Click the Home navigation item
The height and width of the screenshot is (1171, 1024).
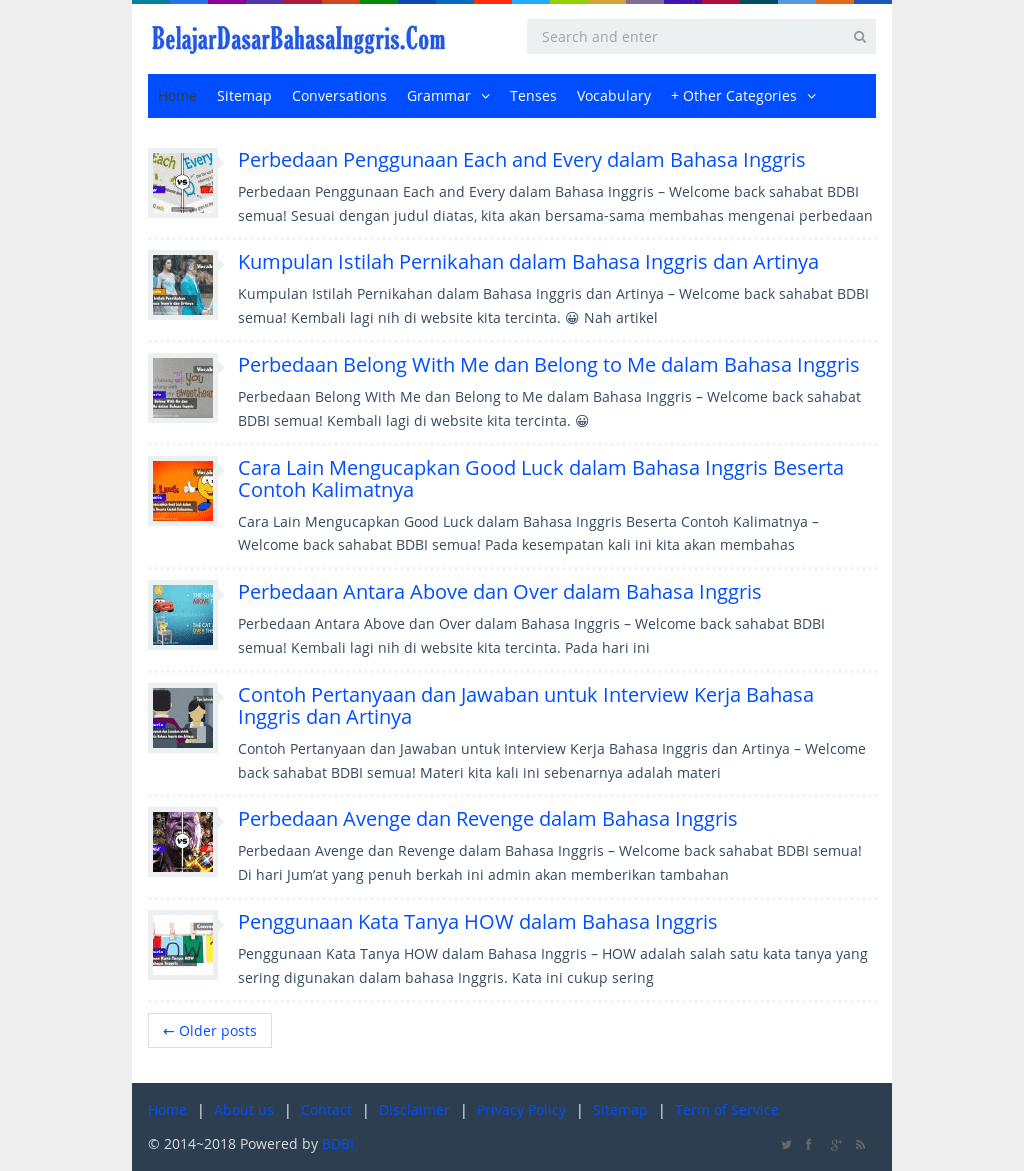(177, 95)
